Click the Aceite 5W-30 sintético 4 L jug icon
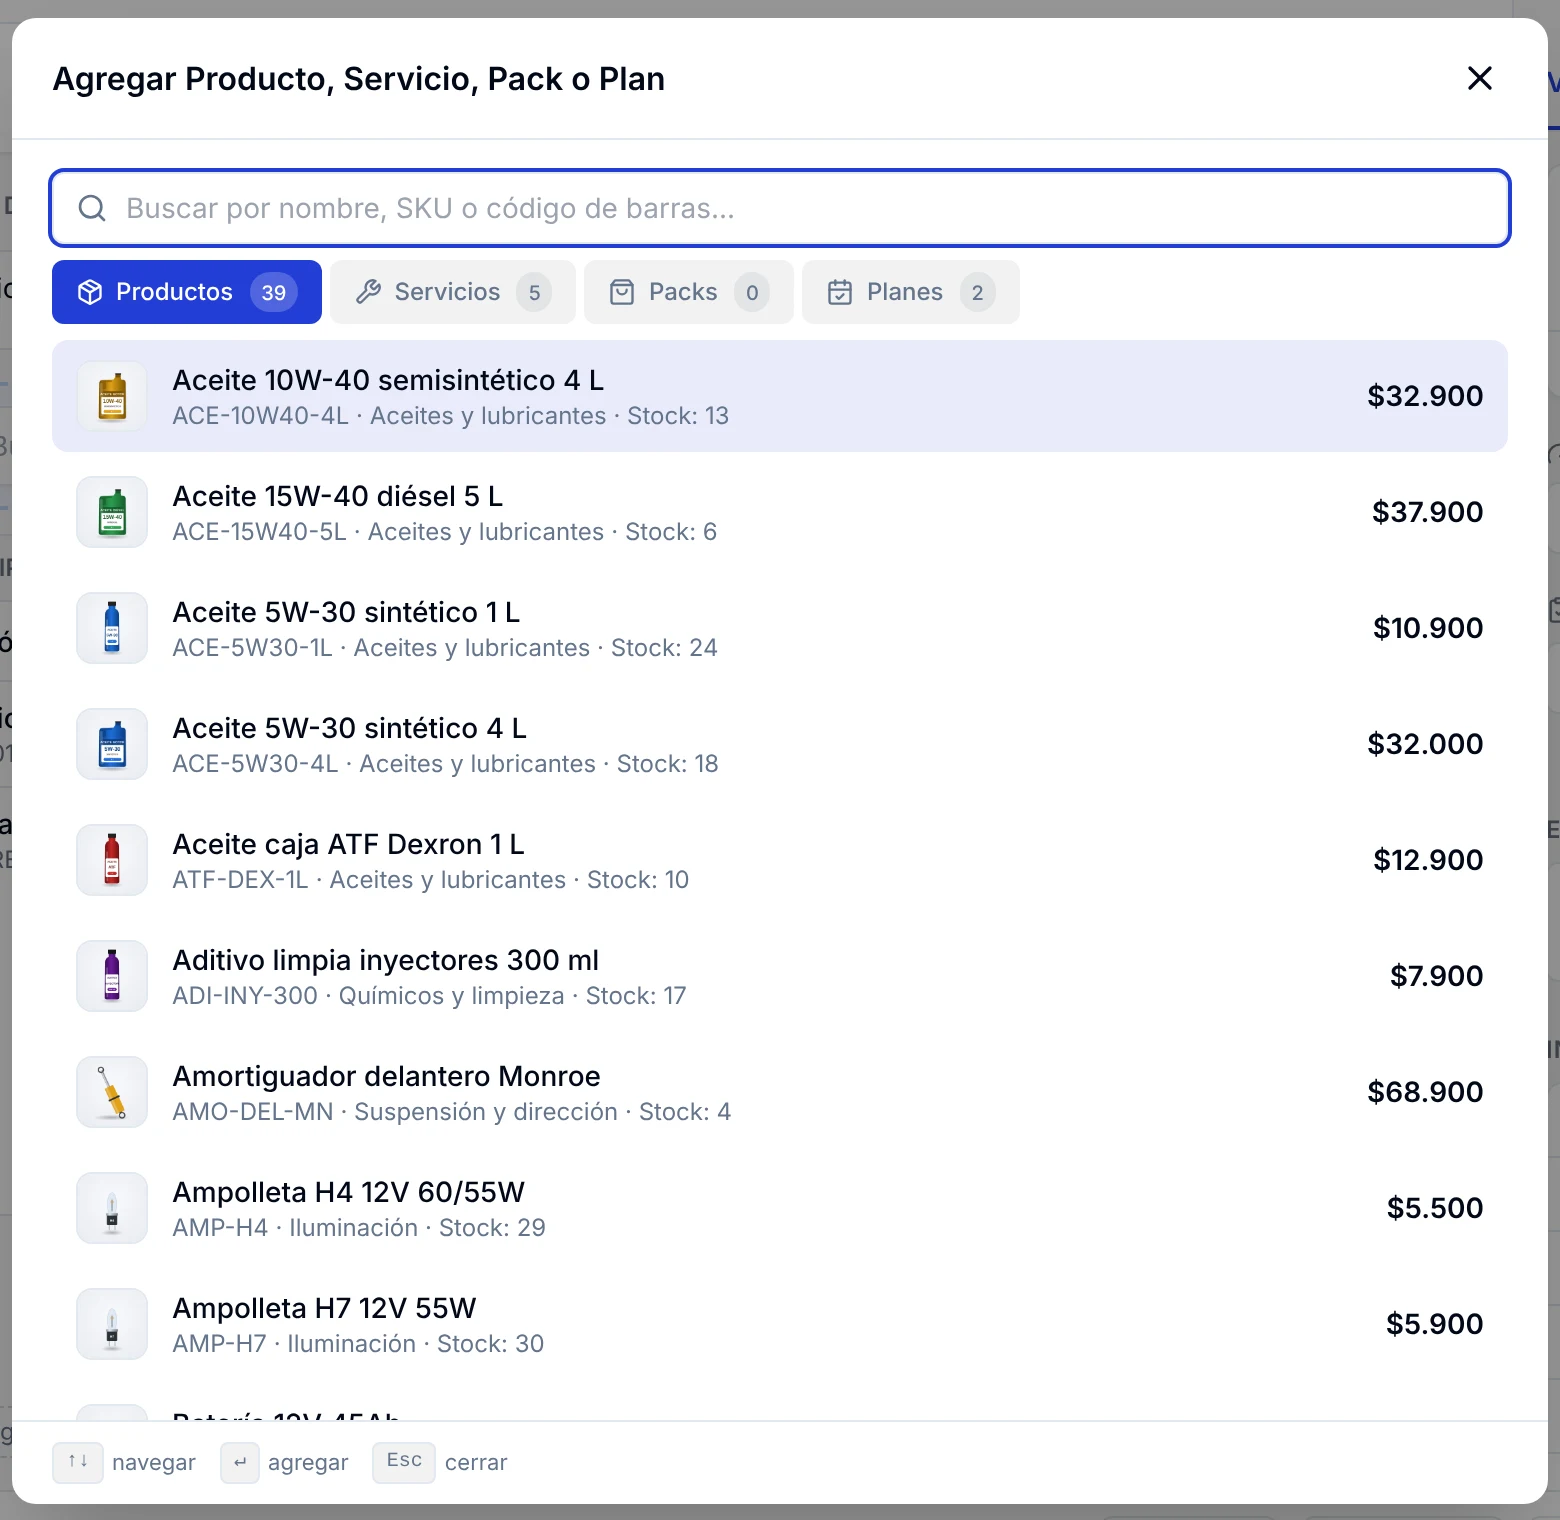Image resolution: width=1560 pixels, height=1520 pixels. [112, 744]
